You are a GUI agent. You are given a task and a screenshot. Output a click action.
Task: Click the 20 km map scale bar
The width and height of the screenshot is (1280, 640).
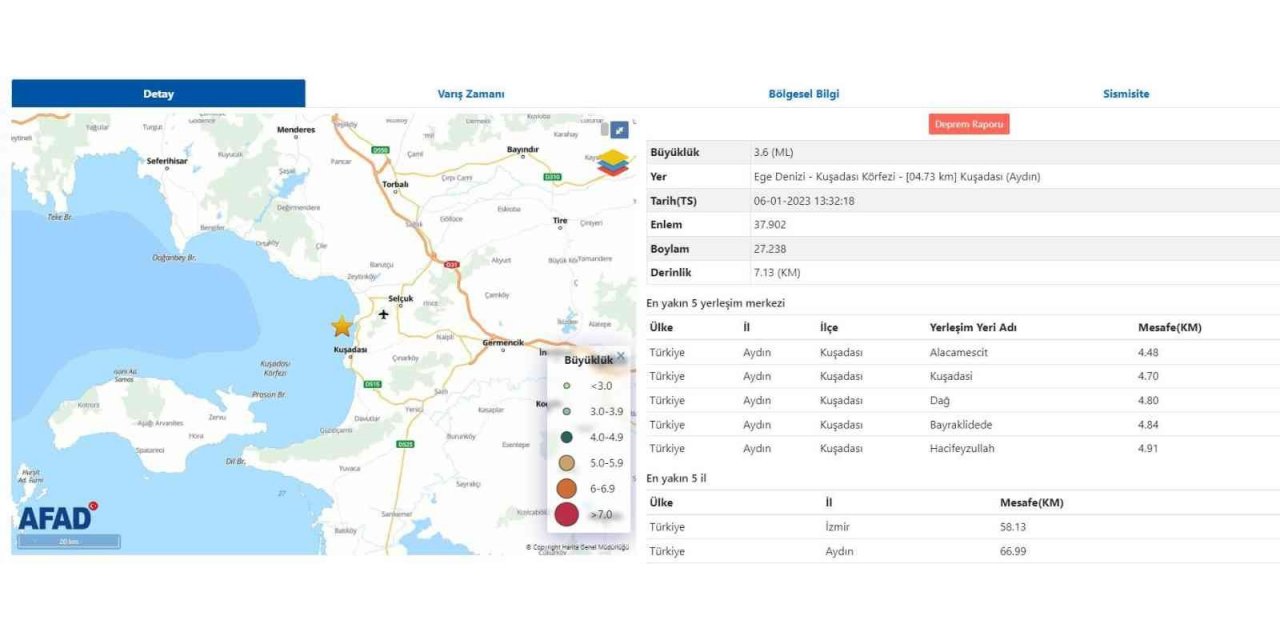pos(69,541)
